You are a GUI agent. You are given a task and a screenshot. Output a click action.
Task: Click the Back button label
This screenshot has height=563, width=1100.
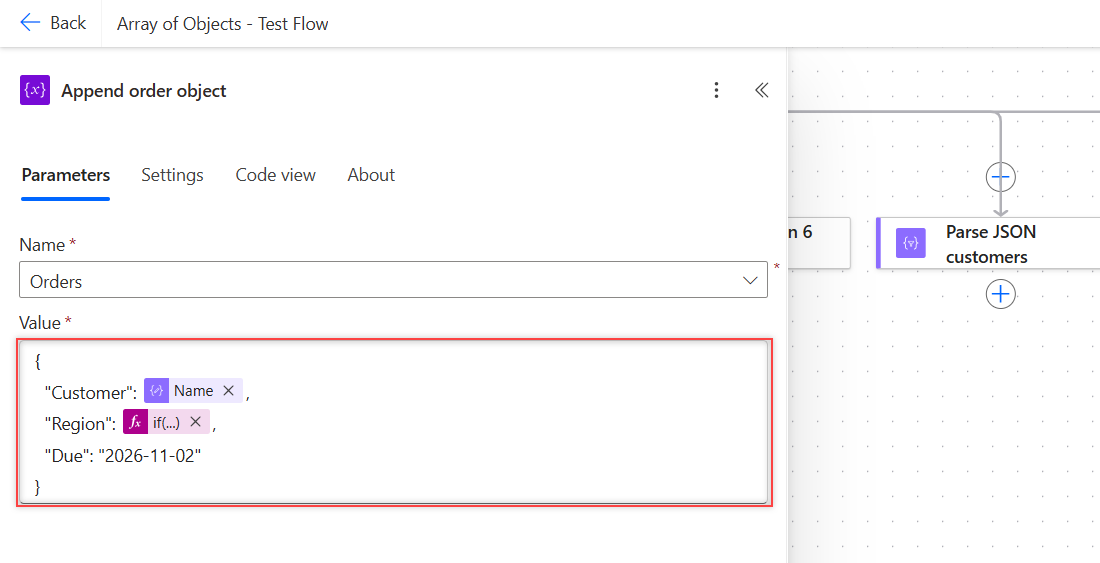(68, 23)
